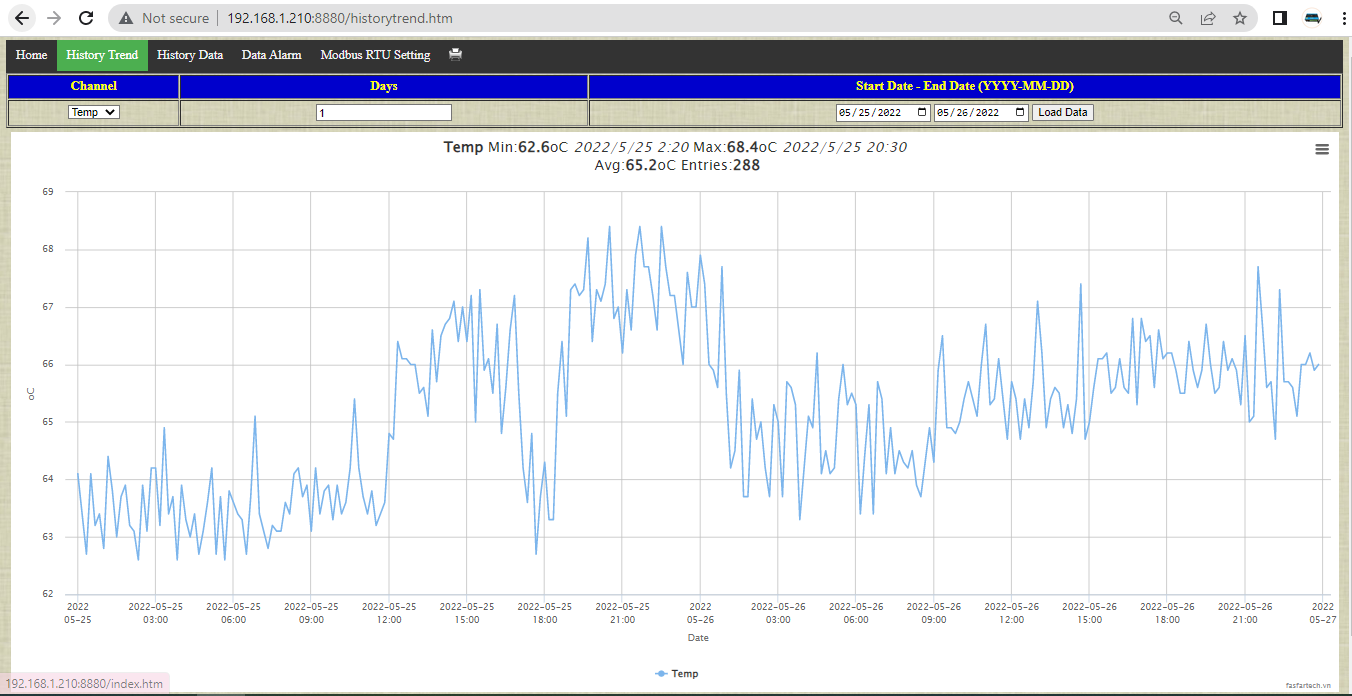The image size is (1352, 696).
Task: Switch to the Data Alarm page
Action: [x=271, y=55]
